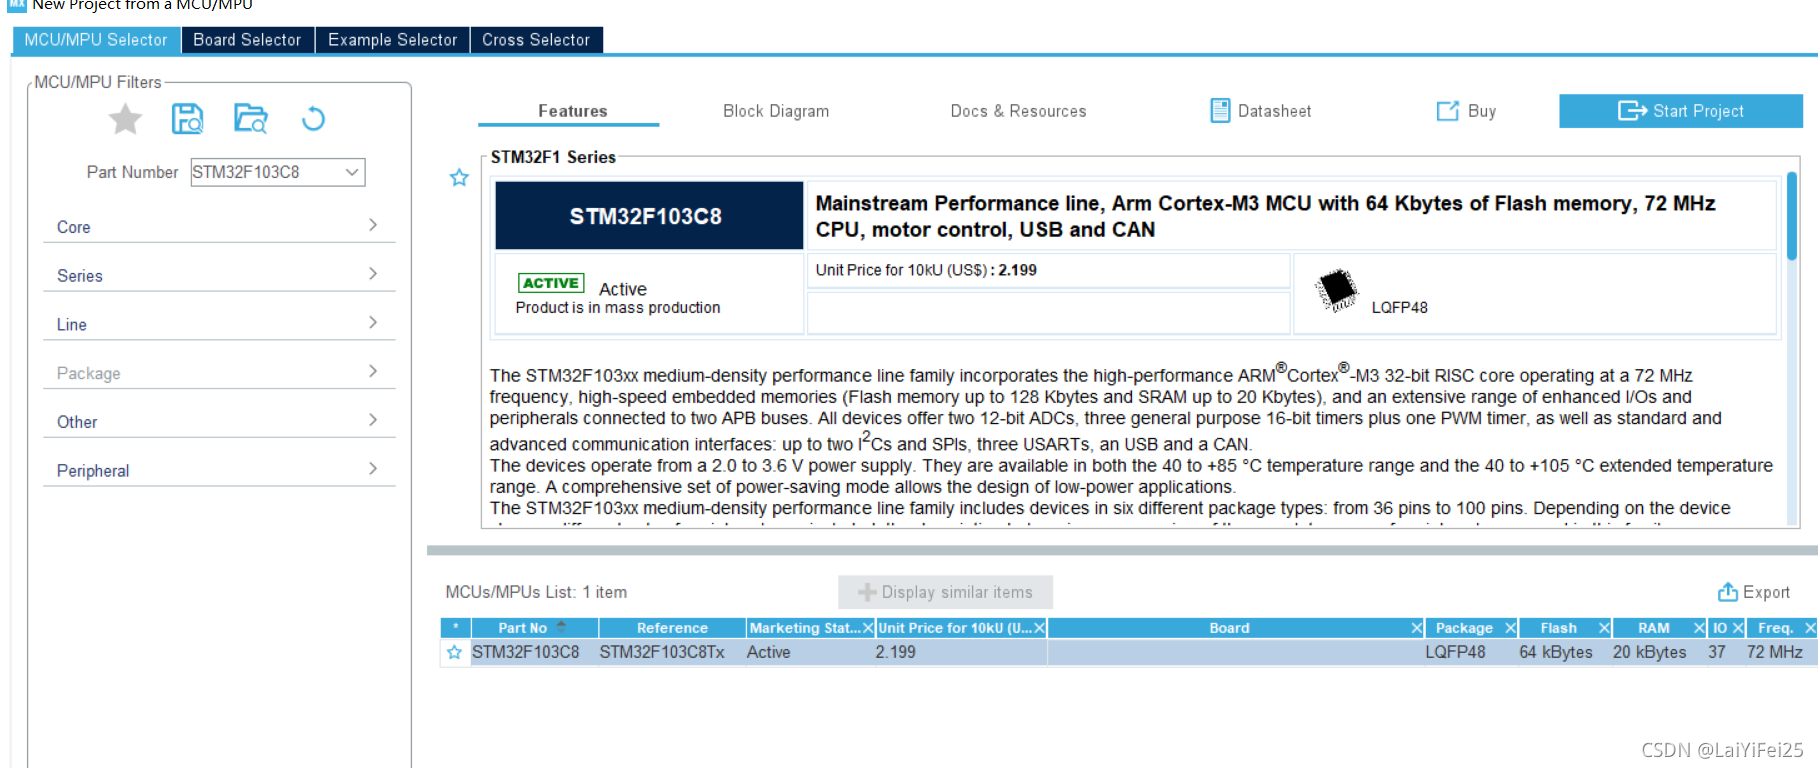Remove the IO column
Image resolution: width=1818 pixels, height=768 pixels.
click(x=1739, y=628)
